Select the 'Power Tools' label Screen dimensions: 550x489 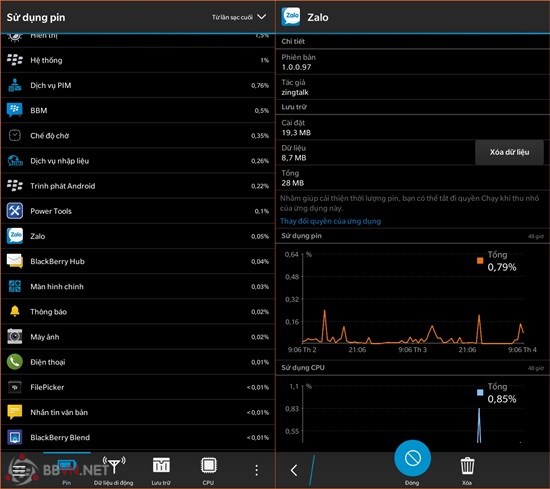coord(51,211)
